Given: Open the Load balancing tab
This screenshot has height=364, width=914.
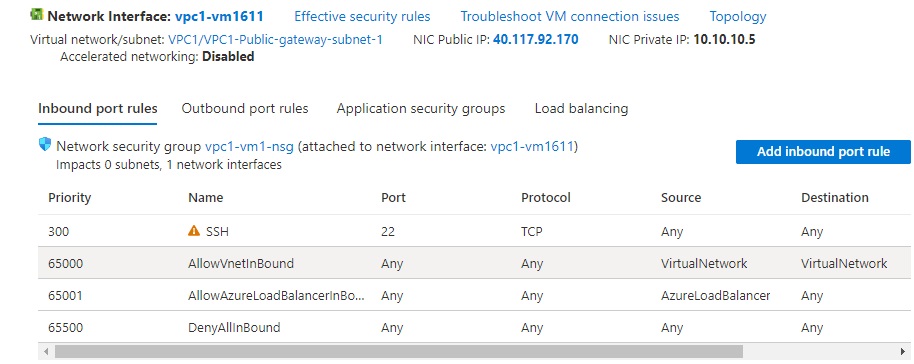Looking at the screenshot, I should point(581,108).
